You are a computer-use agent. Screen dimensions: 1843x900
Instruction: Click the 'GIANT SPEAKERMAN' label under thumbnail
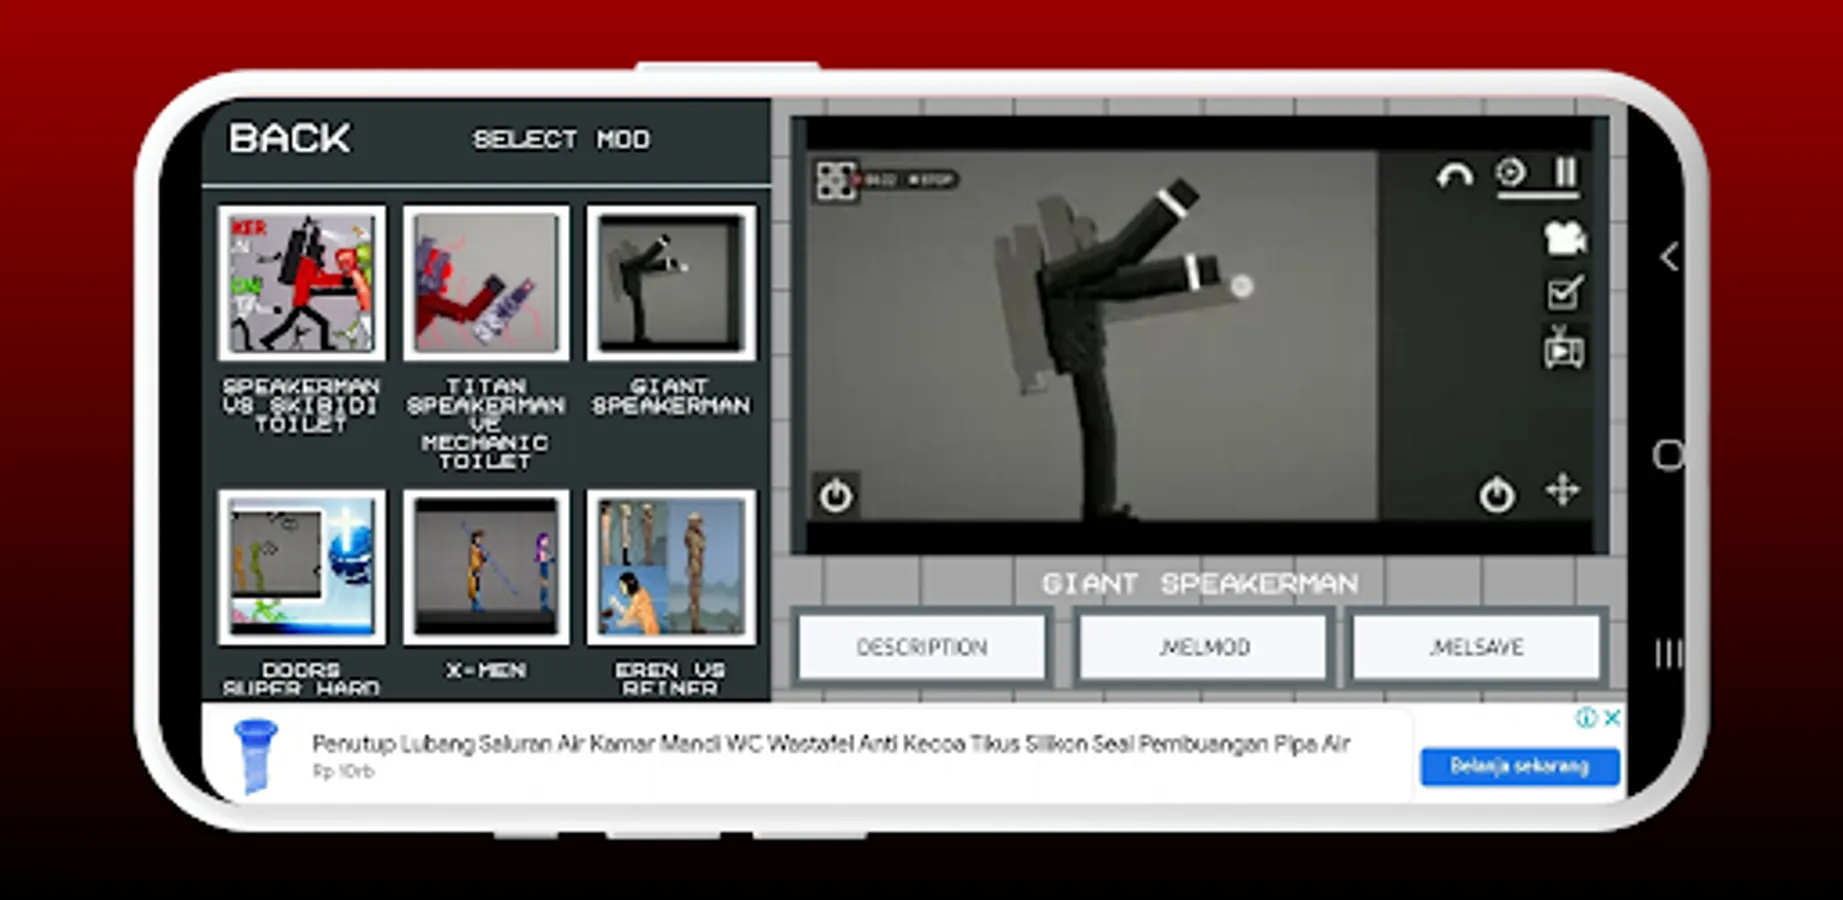[x=670, y=396]
